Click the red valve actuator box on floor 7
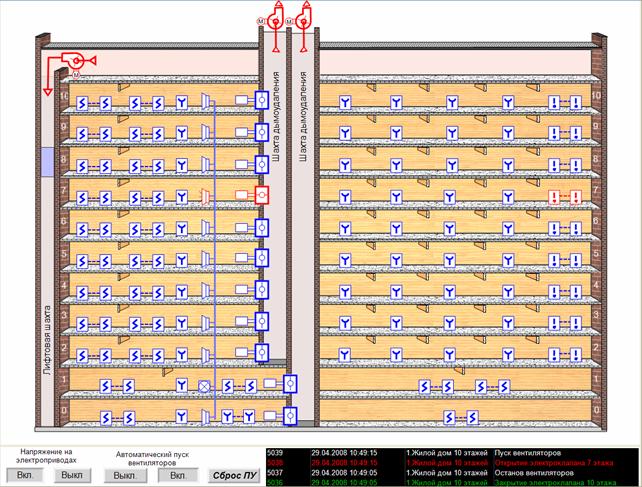 pos(242,195)
